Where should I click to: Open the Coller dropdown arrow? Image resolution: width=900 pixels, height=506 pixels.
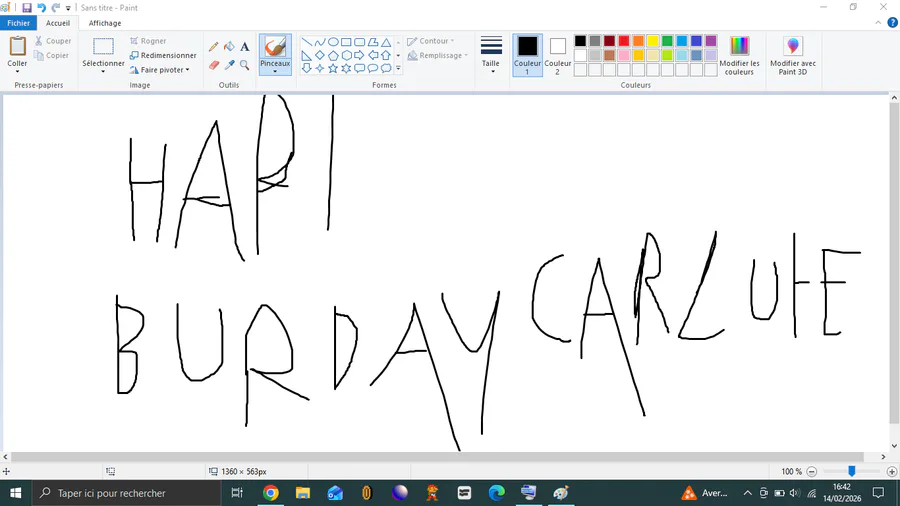tap(17, 72)
